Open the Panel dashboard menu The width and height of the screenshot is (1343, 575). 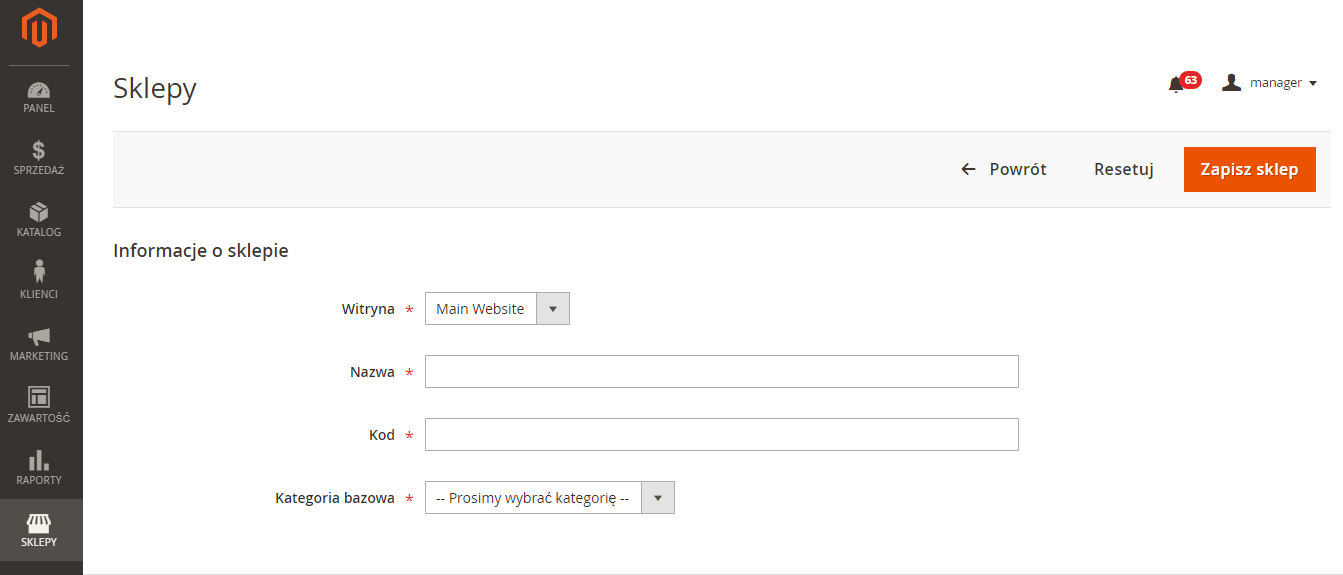[x=39, y=97]
